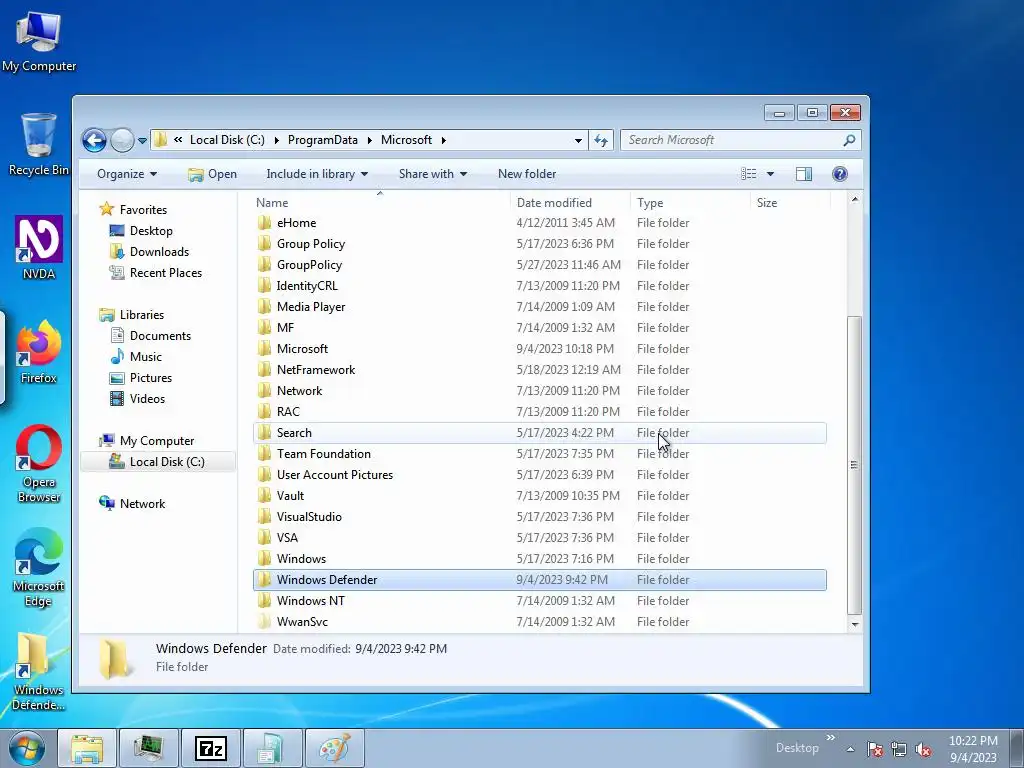
Task: Expand the arrow after ProgramData breadcrumb
Action: [369, 140]
